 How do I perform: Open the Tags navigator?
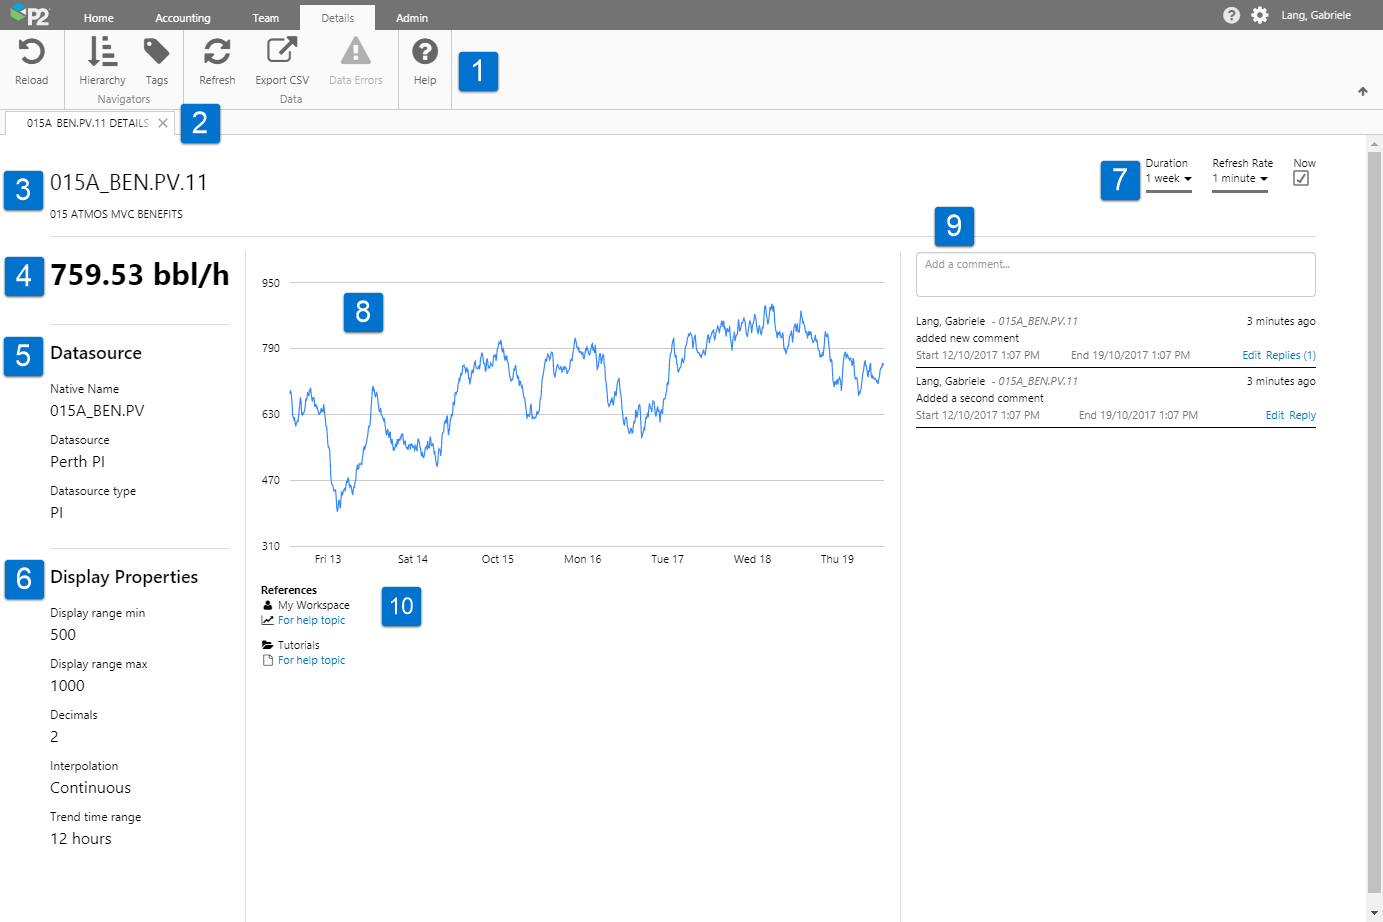tap(157, 53)
